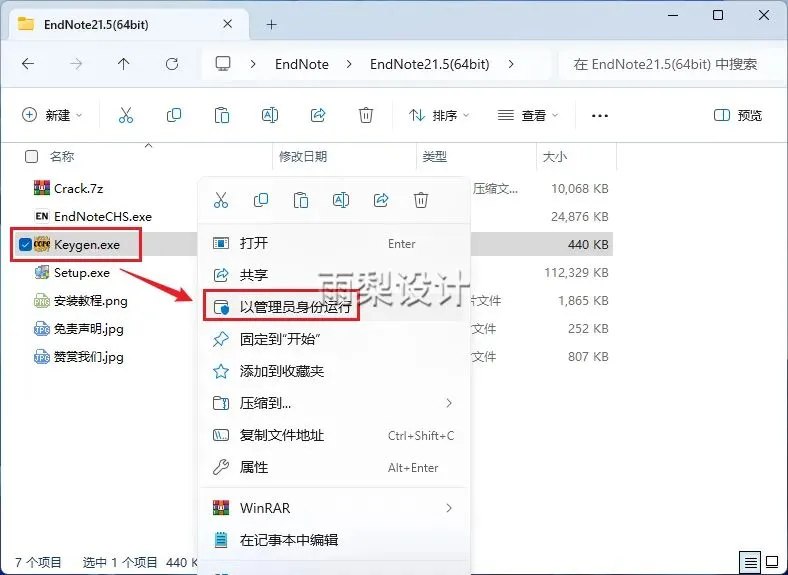Click the Rename icon in the context menu
This screenshot has width=788, height=575.
(x=341, y=200)
